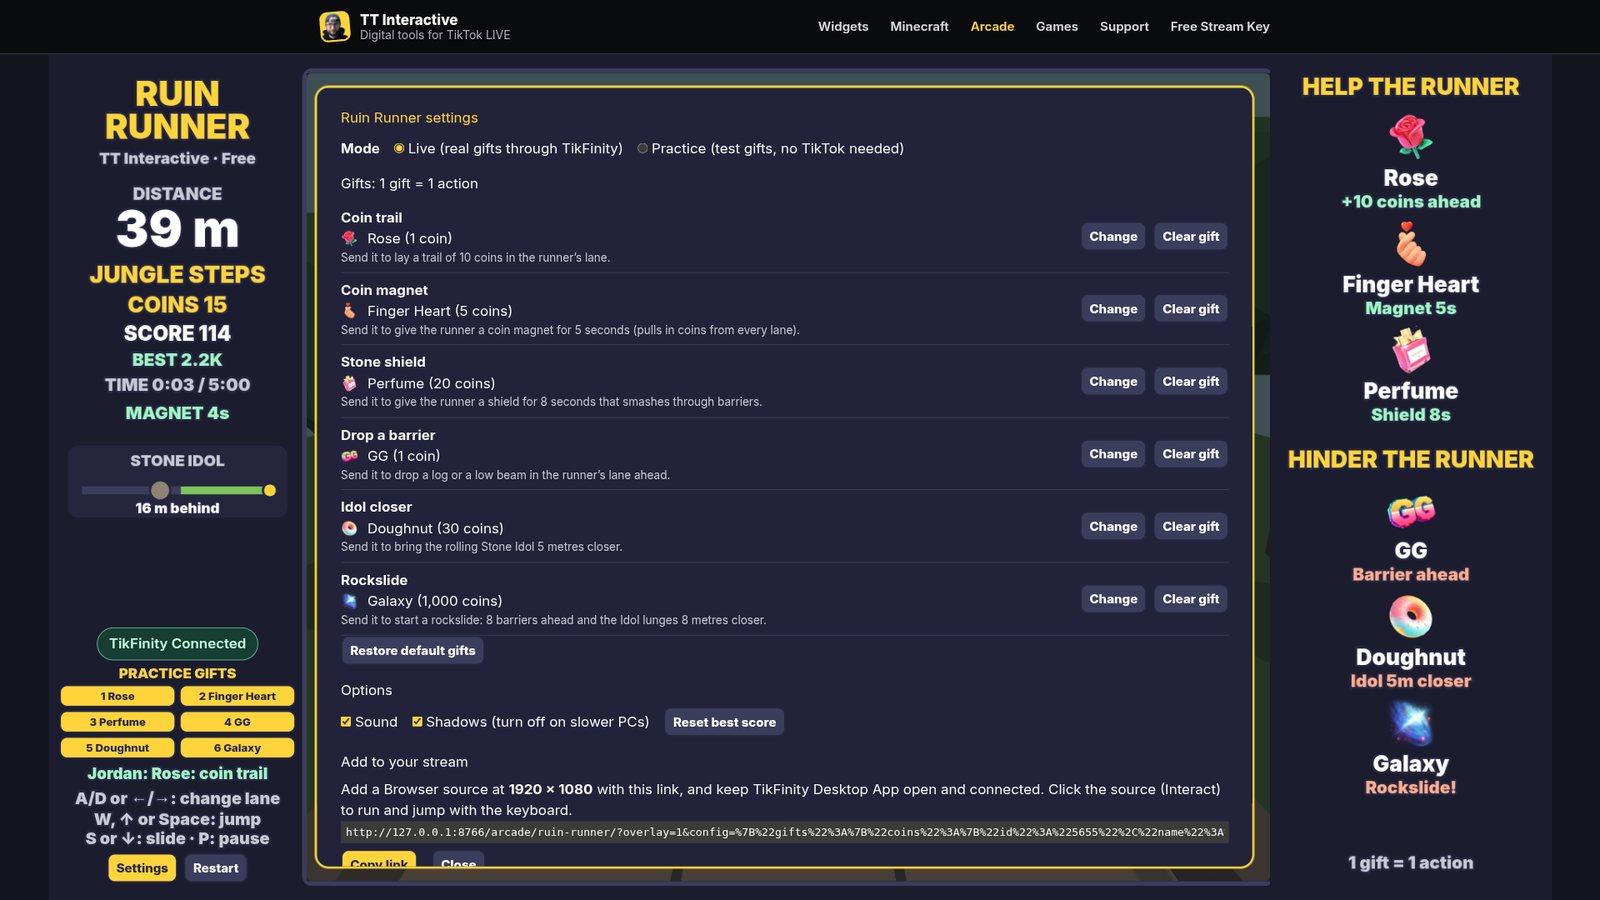Image resolution: width=1600 pixels, height=900 pixels.
Task: Change the Stone shield gift
Action: [x=1113, y=382]
